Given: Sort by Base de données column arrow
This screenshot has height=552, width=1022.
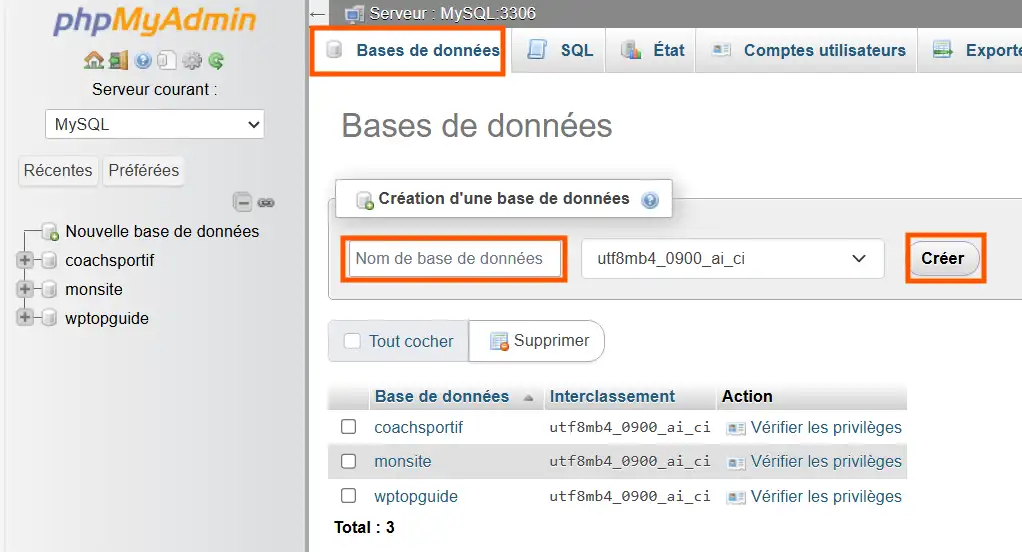Looking at the screenshot, I should [529, 398].
